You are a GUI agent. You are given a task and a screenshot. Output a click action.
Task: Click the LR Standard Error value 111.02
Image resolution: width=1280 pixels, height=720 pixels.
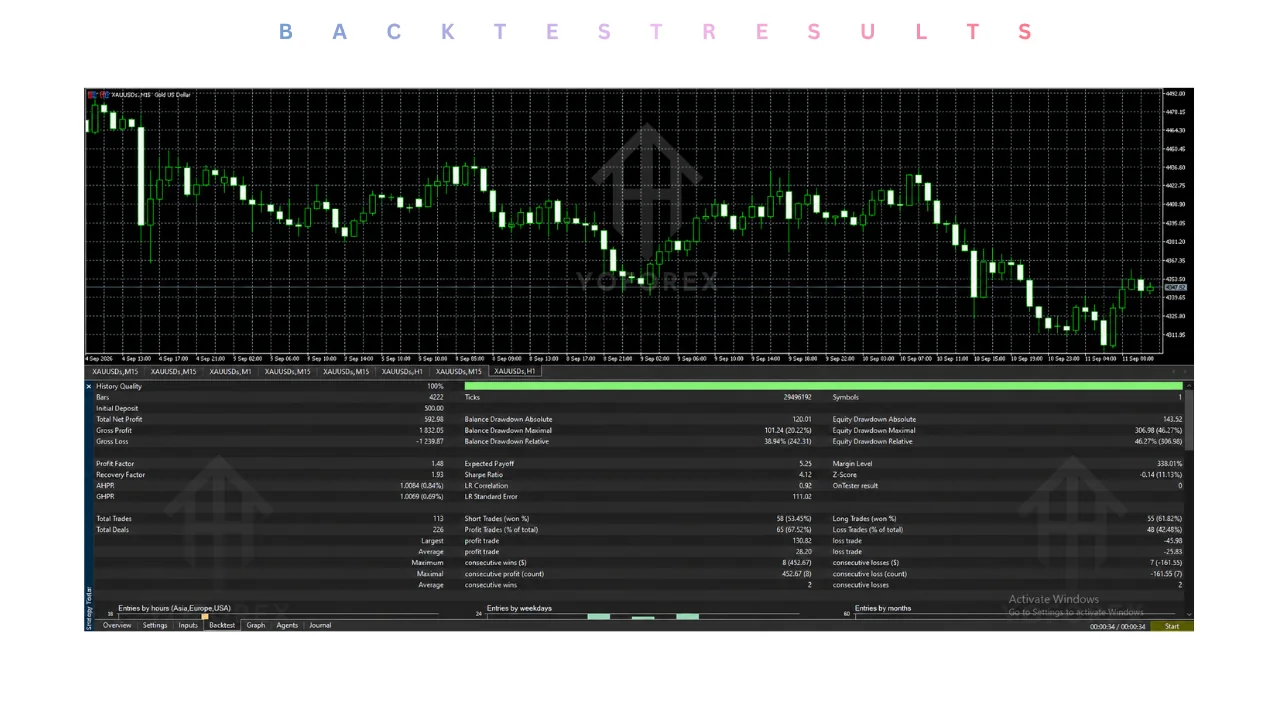tap(802, 497)
